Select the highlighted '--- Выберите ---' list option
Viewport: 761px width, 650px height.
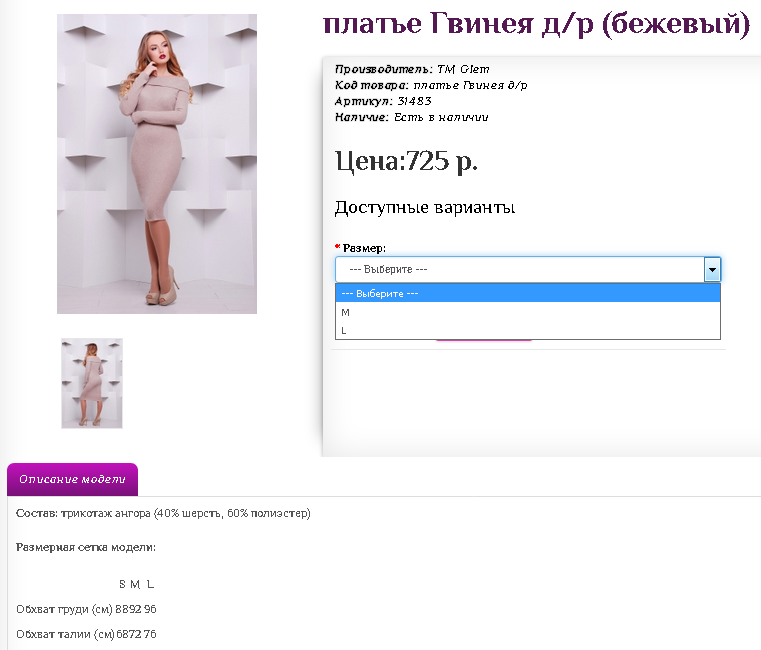[x=527, y=294]
